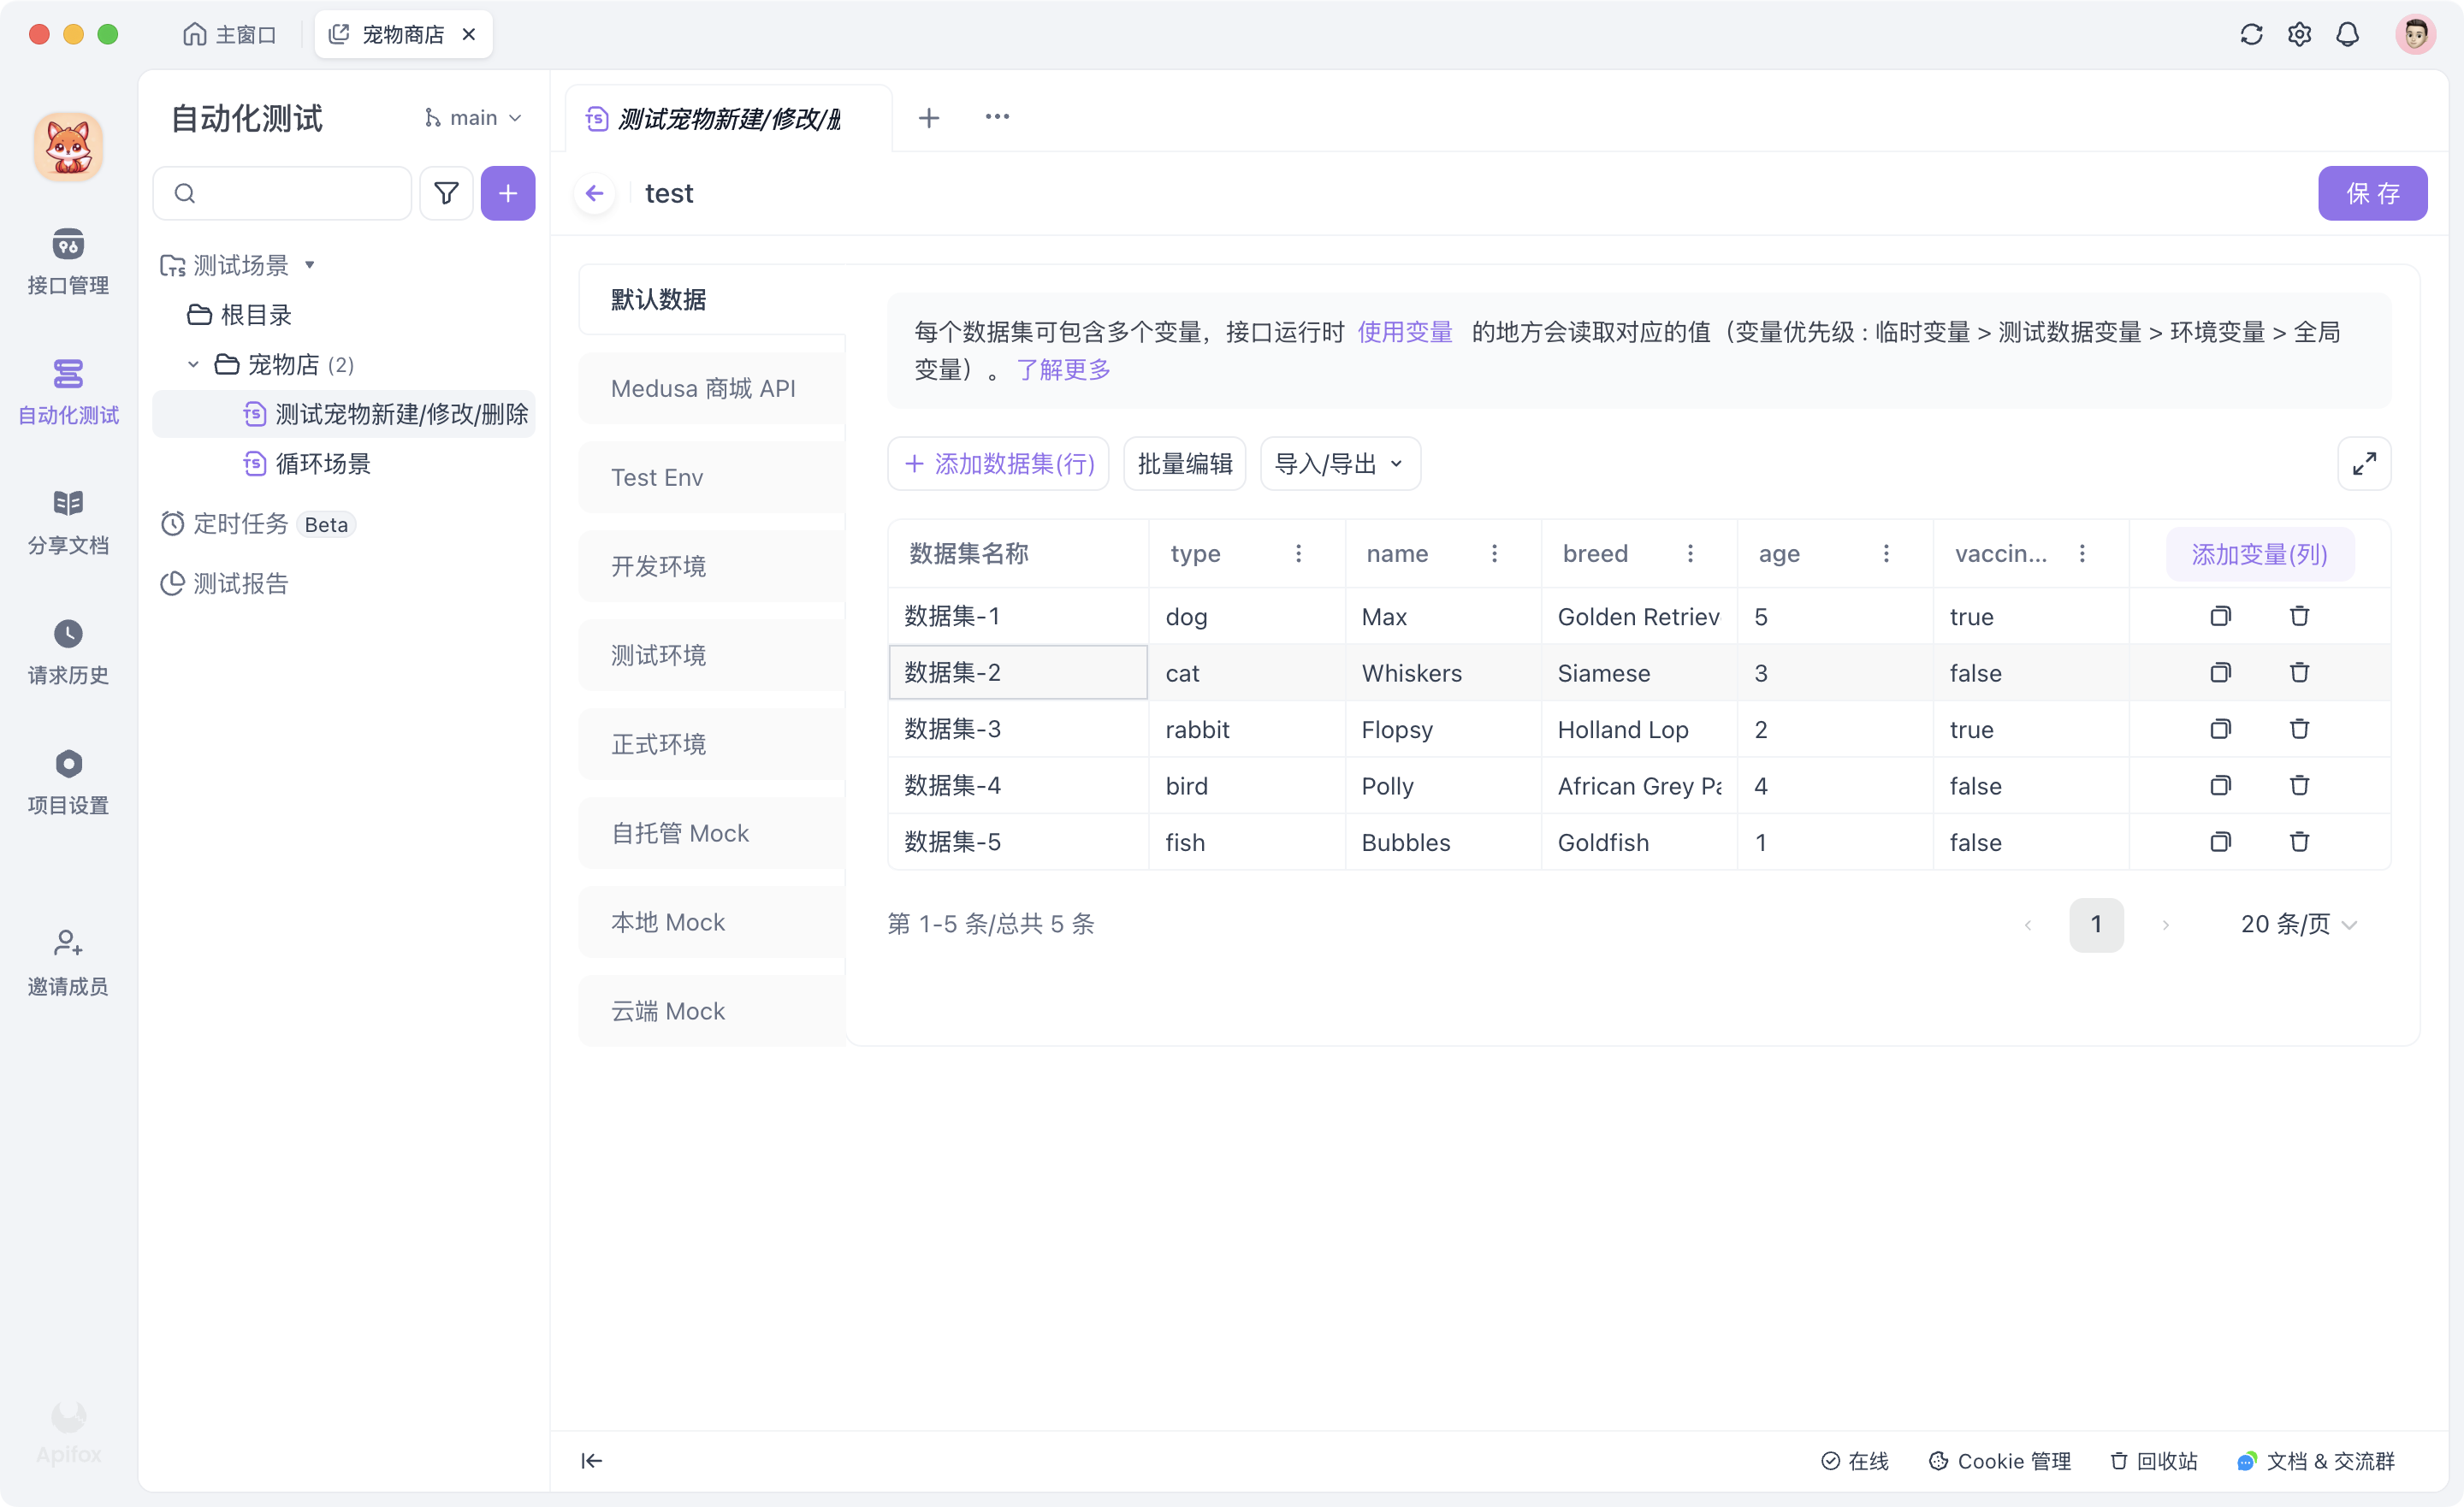Open the main branch dropdown
This screenshot has height=1507, width=2464.
472,117
